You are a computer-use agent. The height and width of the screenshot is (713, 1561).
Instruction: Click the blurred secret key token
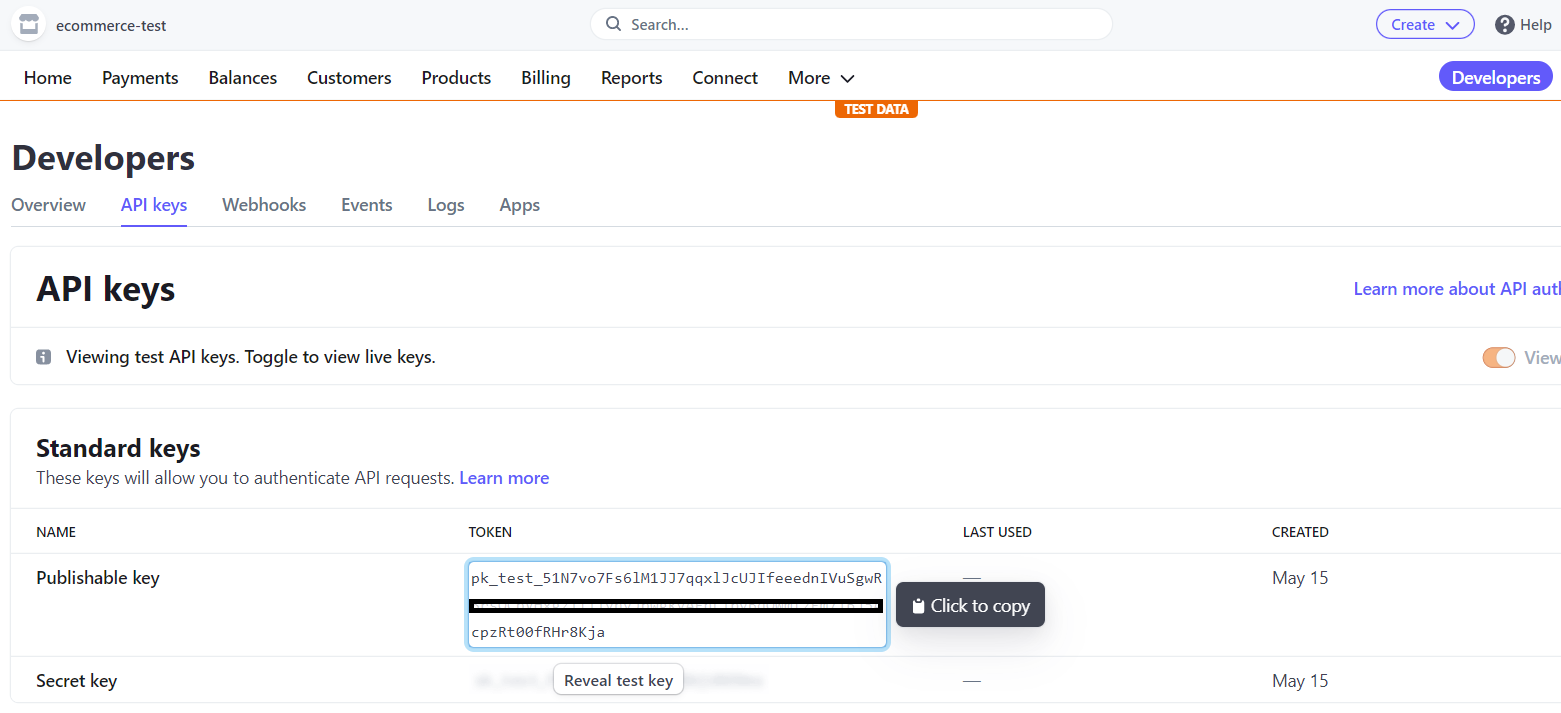(618, 681)
